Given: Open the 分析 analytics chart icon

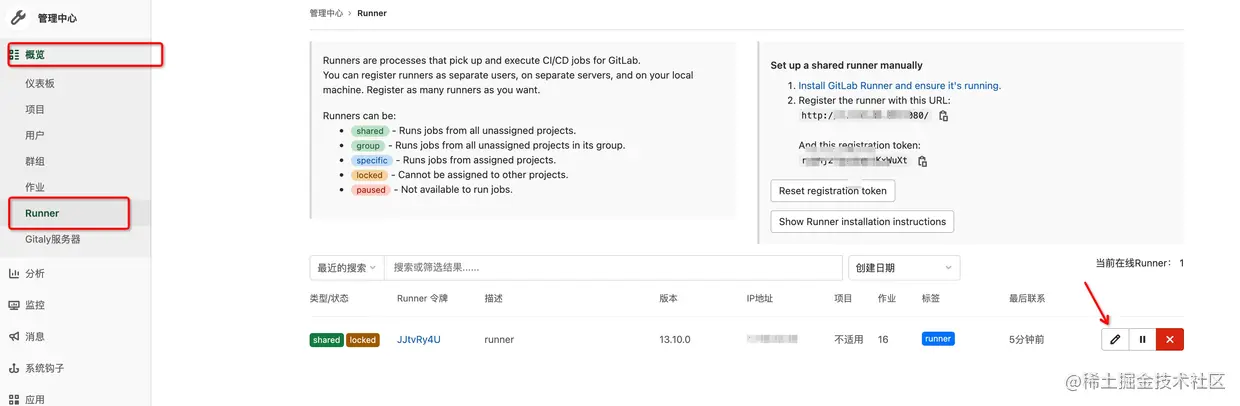Looking at the screenshot, I should (x=14, y=273).
